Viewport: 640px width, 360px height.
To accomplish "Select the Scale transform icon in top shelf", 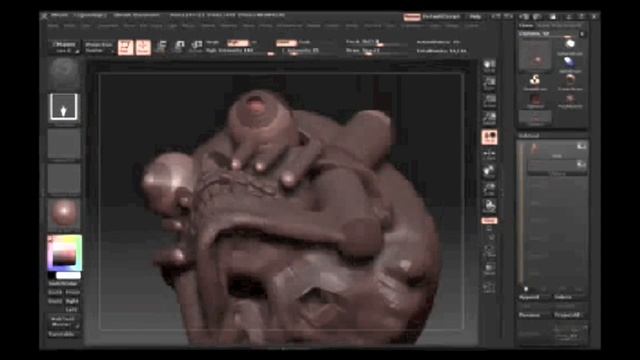I will (x=178, y=47).
